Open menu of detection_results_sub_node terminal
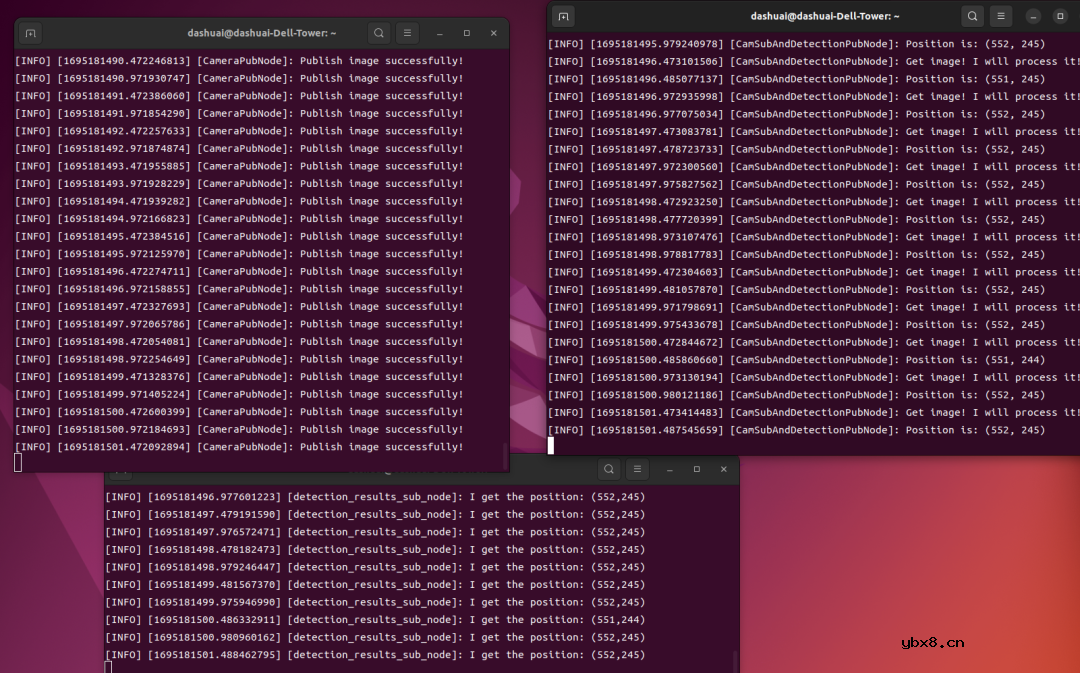The image size is (1080, 673). 637,469
